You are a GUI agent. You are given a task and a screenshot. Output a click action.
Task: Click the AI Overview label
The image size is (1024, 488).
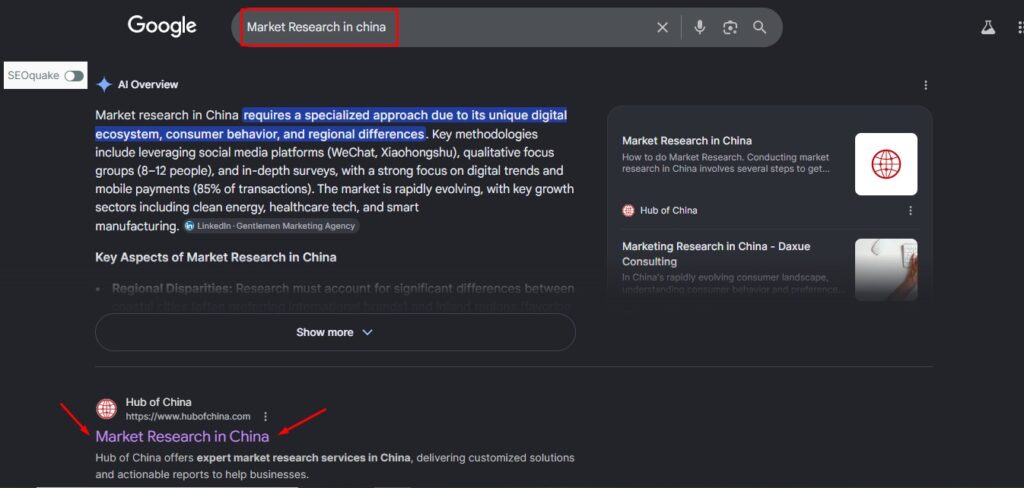click(148, 84)
